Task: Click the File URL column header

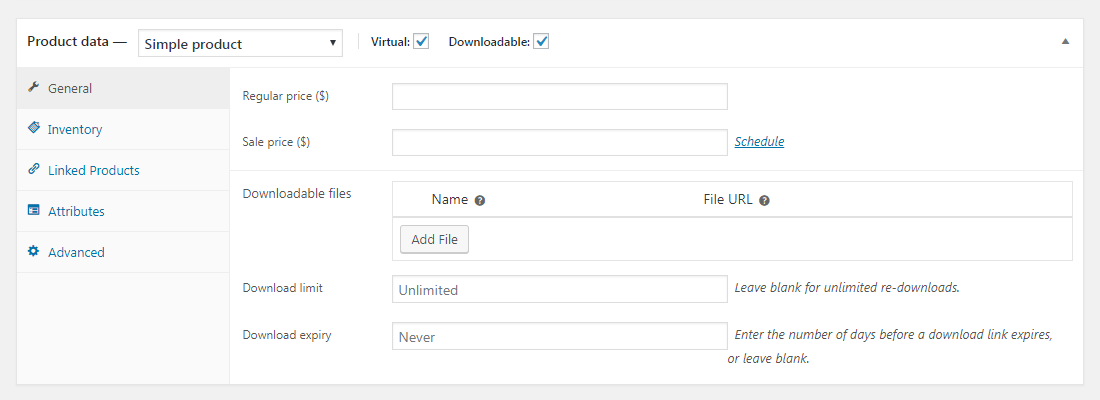Action: tap(727, 199)
